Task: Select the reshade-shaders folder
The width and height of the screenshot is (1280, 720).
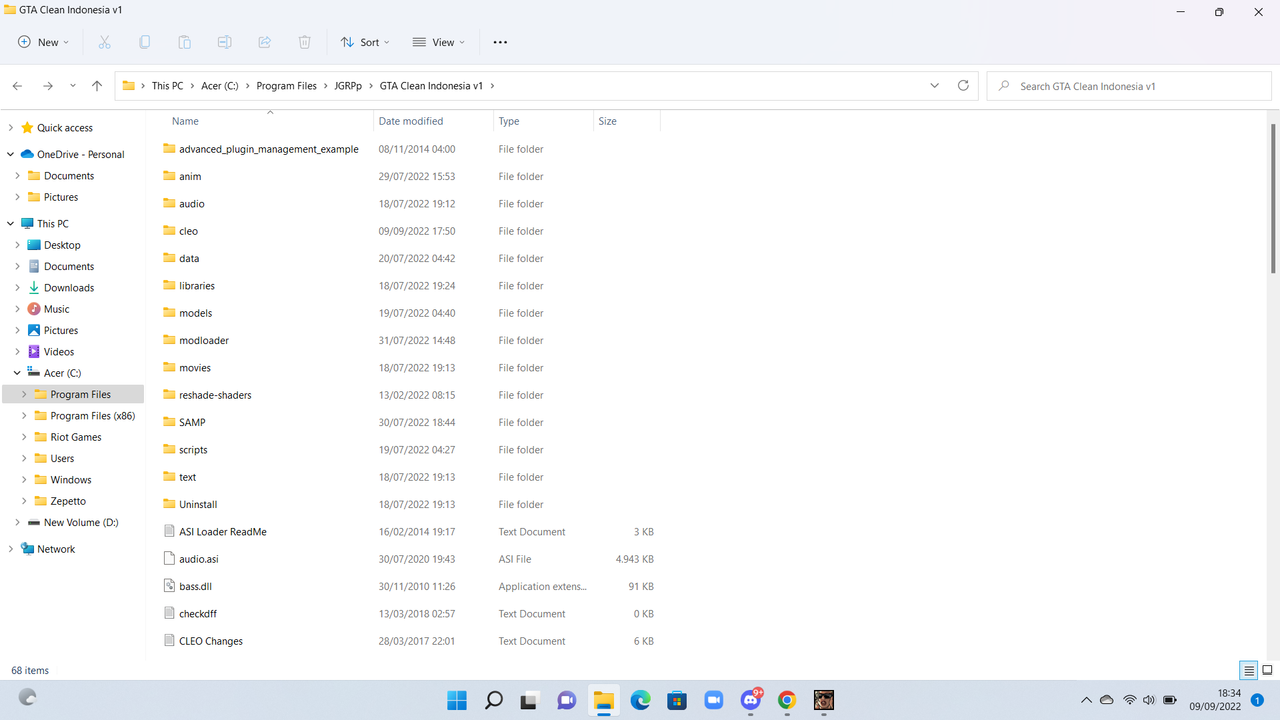Action: [x=215, y=395]
